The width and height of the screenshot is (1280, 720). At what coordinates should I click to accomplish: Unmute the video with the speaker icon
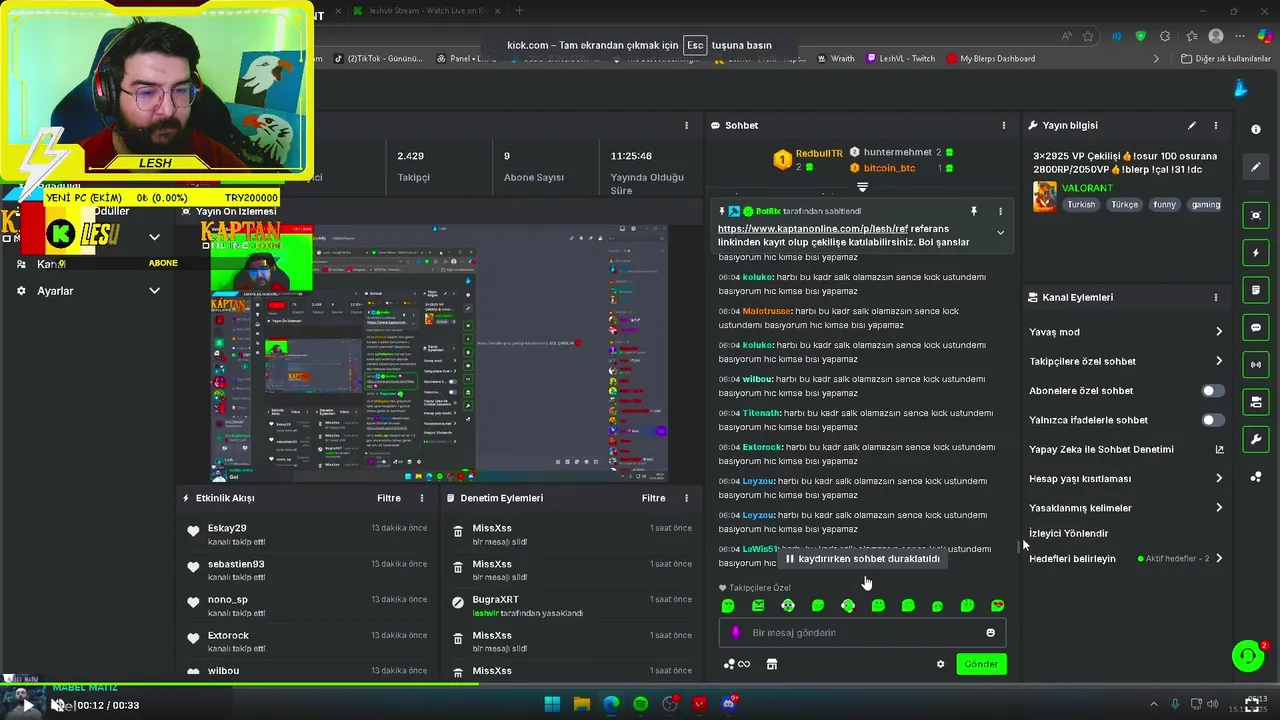click(58, 705)
